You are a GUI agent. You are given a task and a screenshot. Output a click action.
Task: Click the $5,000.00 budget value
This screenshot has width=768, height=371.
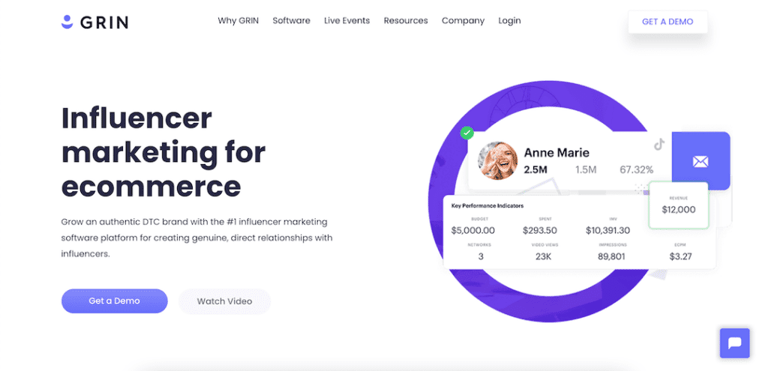[473, 230]
